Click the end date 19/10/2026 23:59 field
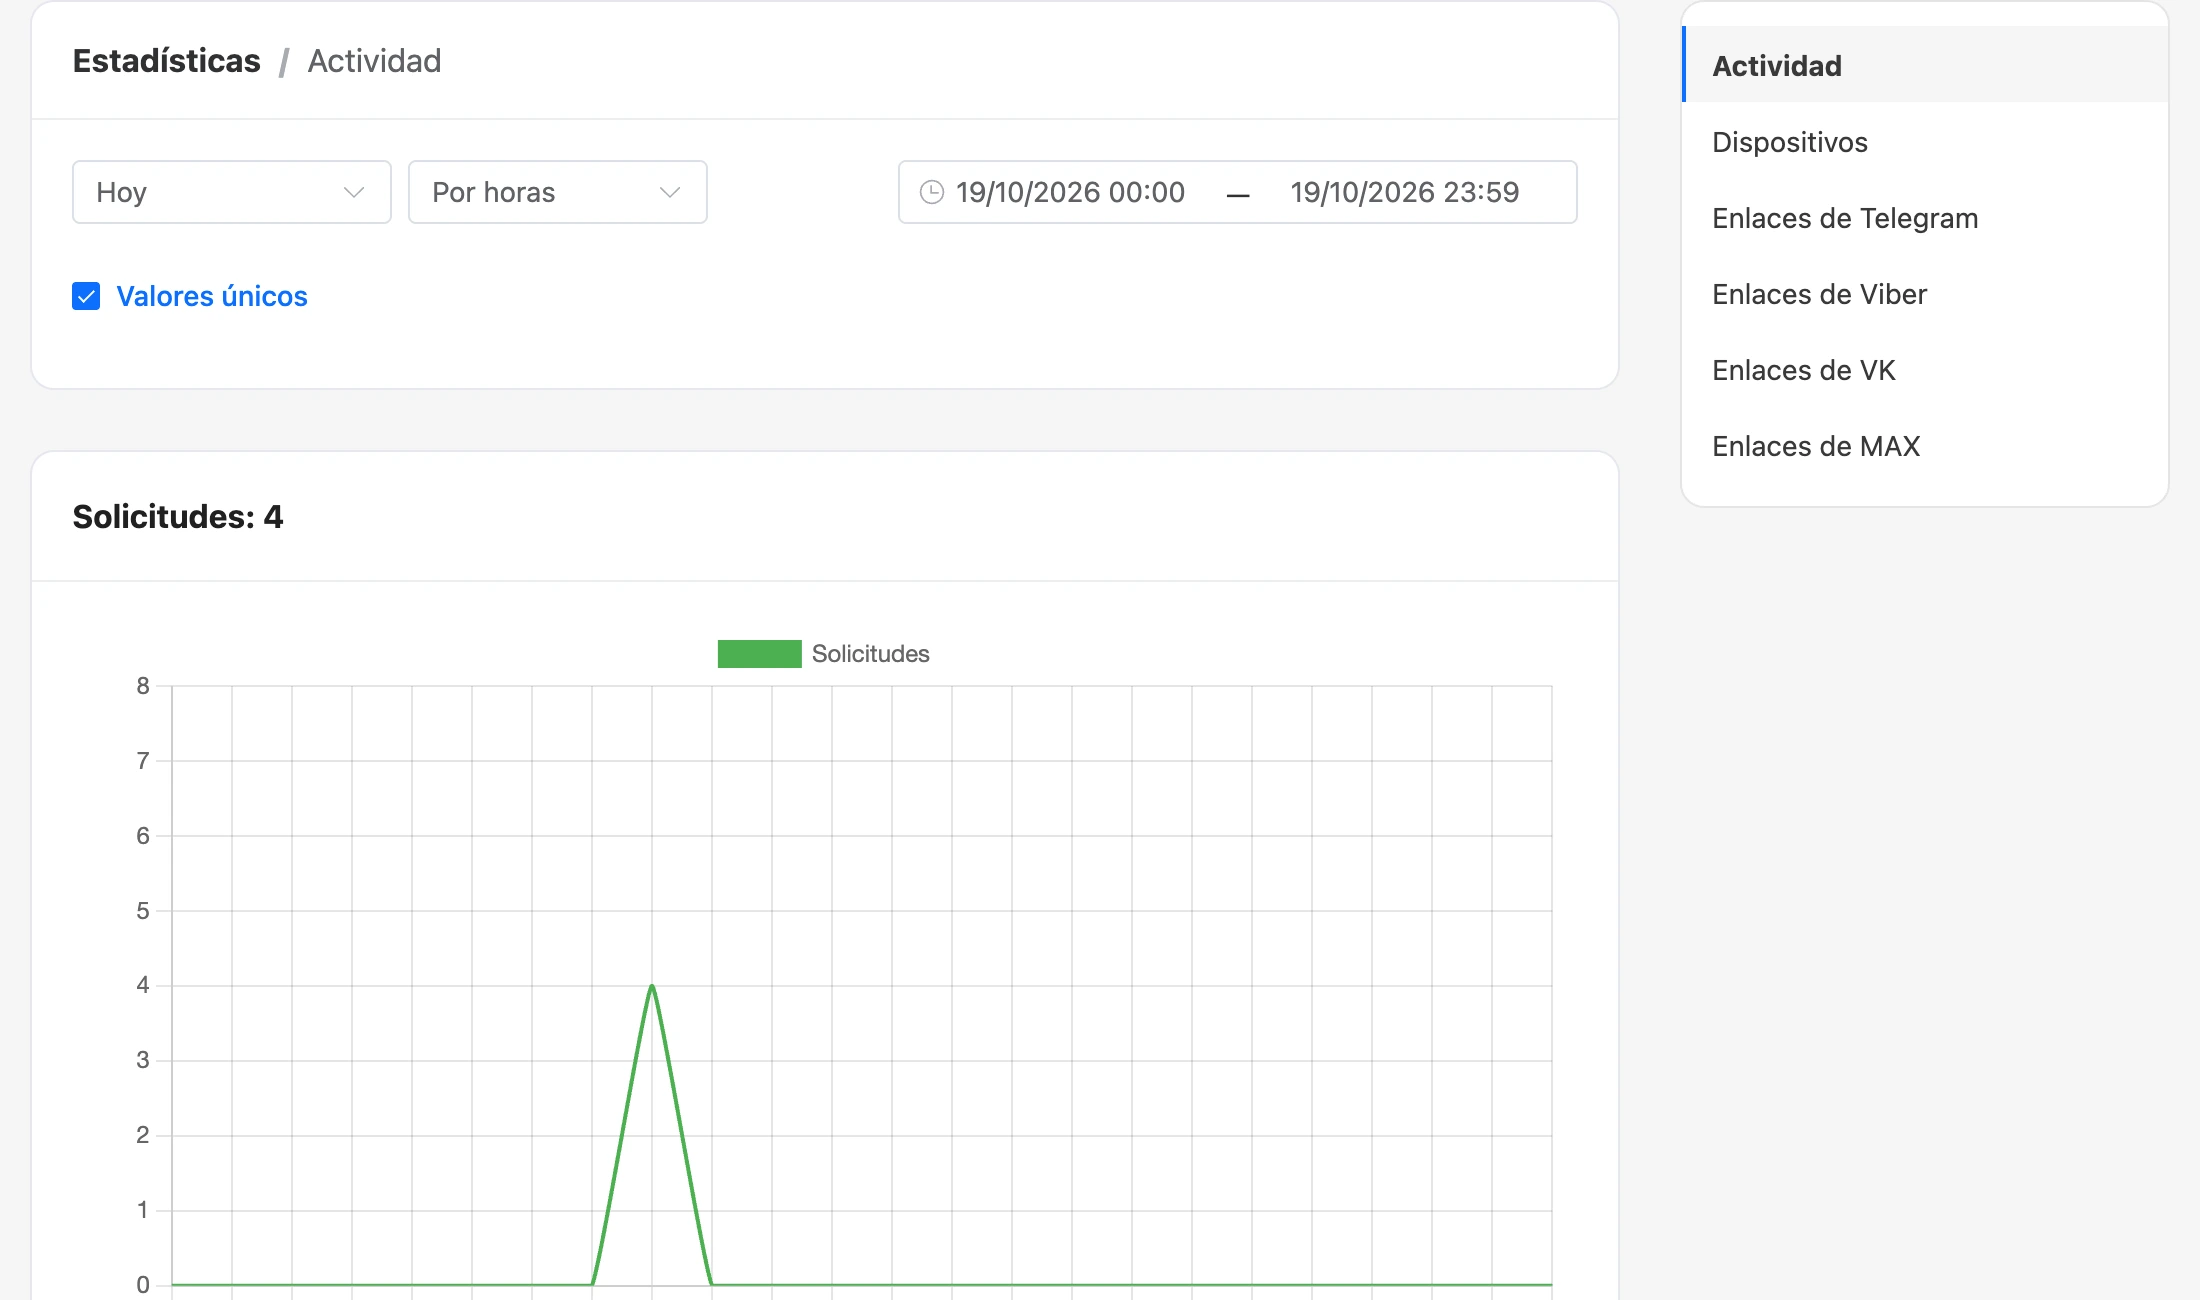The image size is (2200, 1300). click(x=1405, y=192)
